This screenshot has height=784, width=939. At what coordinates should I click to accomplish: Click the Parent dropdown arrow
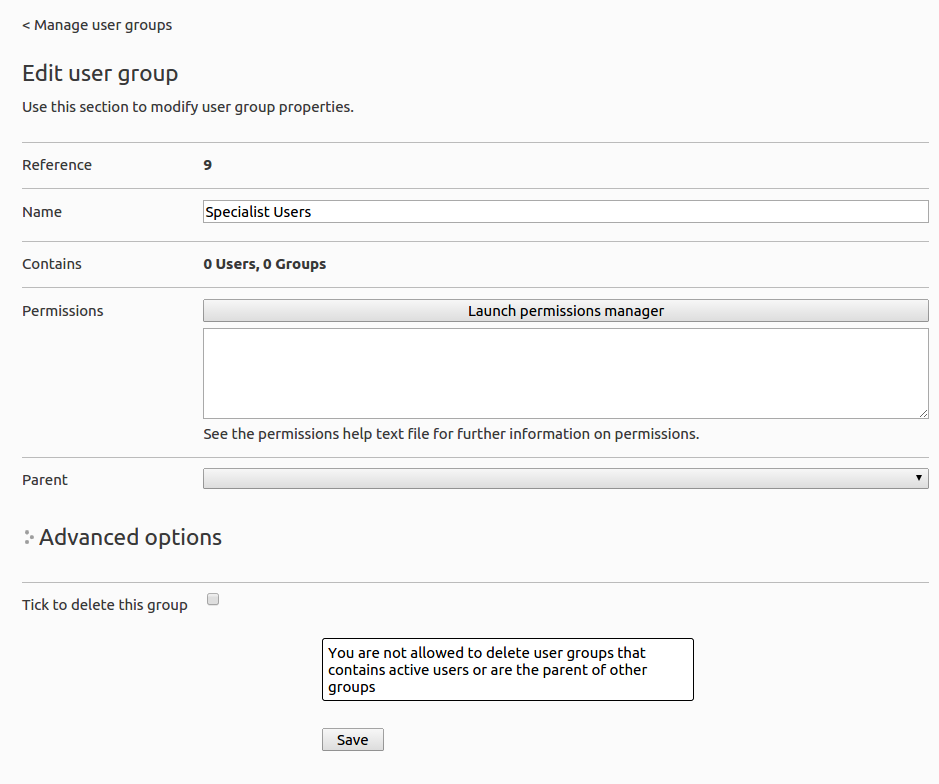click(x=919, y=478)
